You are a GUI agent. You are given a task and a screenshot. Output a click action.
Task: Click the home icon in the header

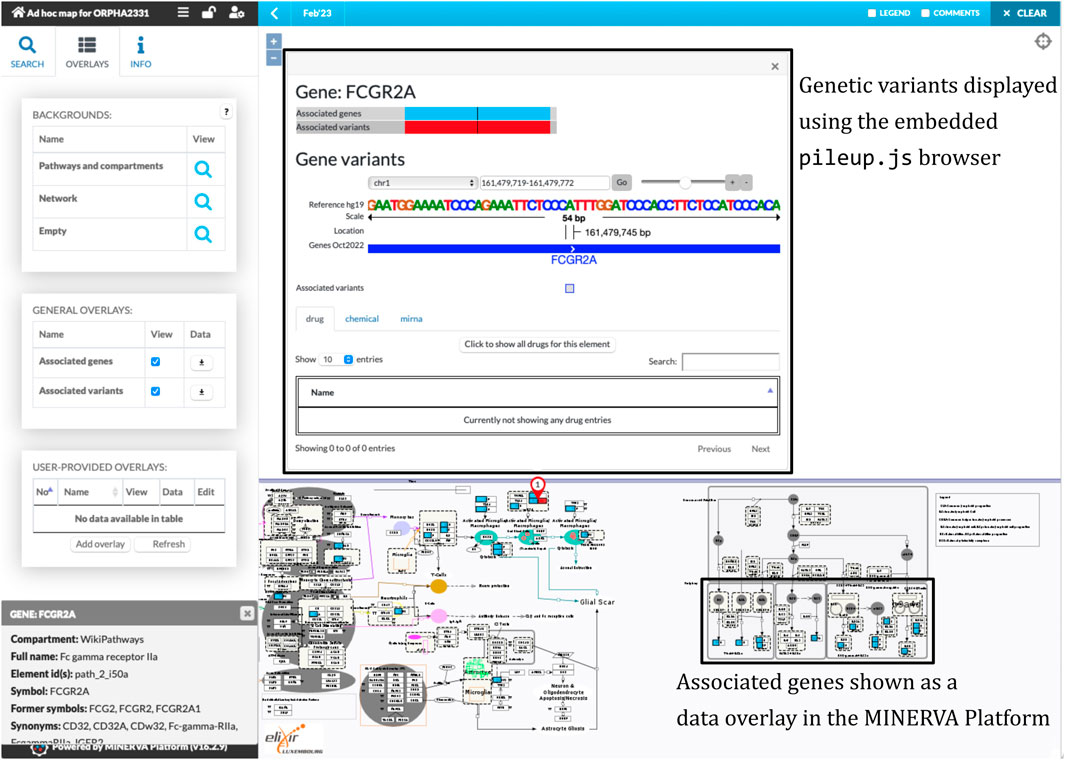pyautogui.click(x=18, y=12)
